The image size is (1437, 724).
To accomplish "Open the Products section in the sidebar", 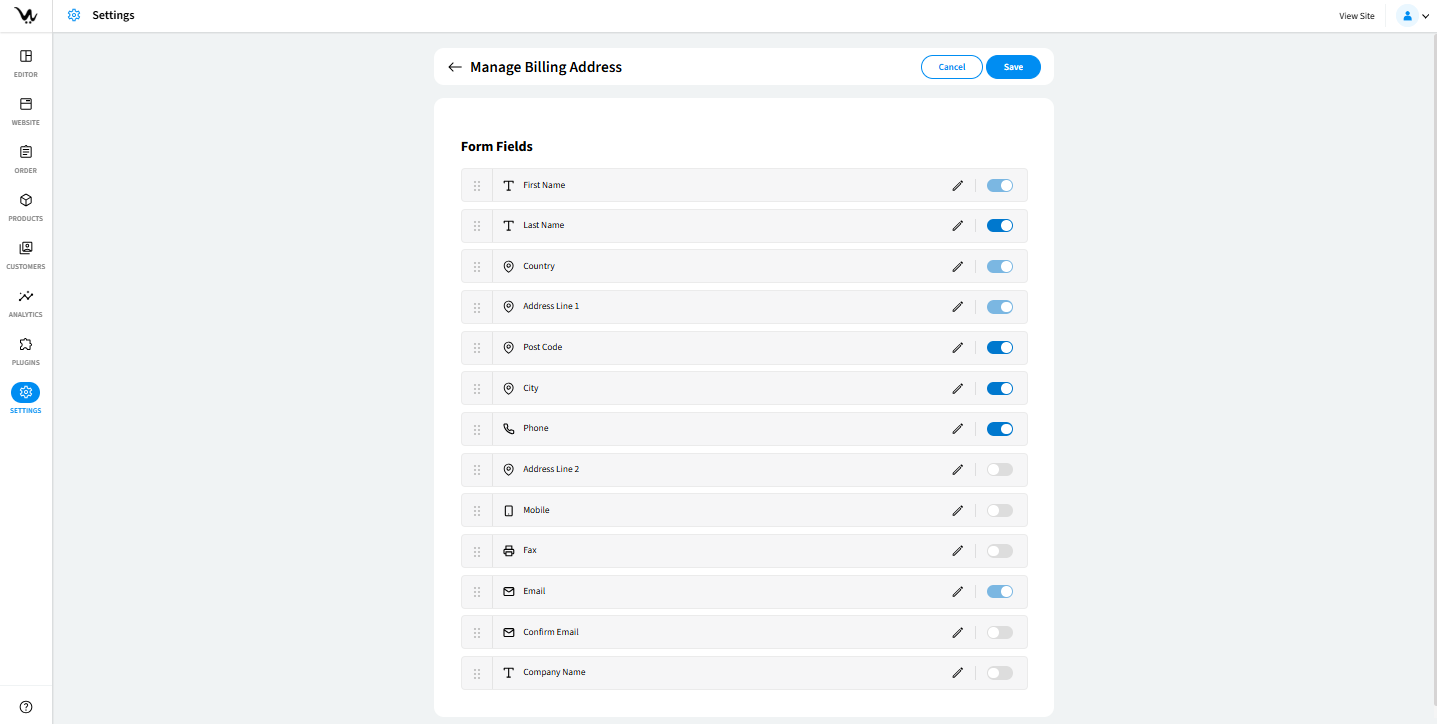I will (26, 207).
